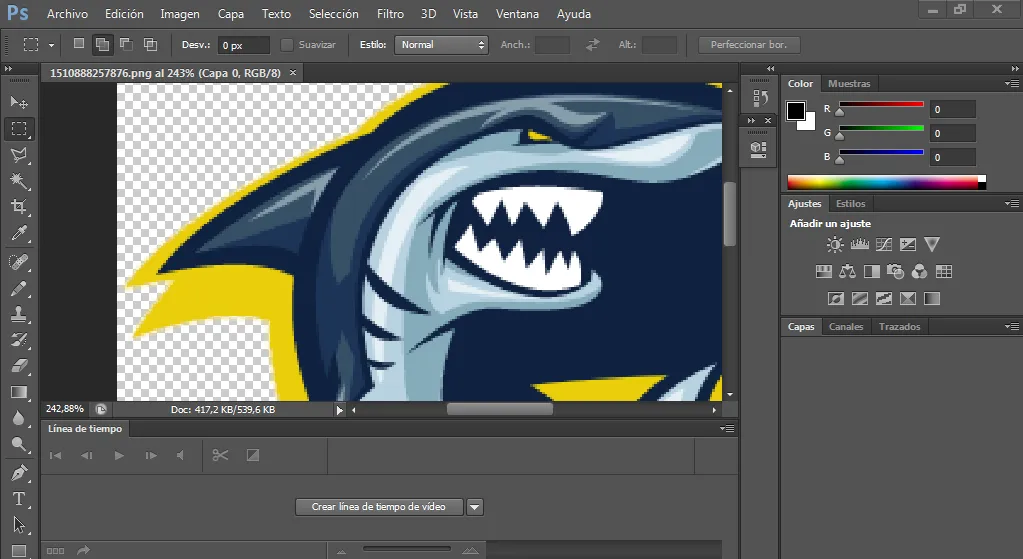Open the tool preset picker arrow

pos(52,45)
